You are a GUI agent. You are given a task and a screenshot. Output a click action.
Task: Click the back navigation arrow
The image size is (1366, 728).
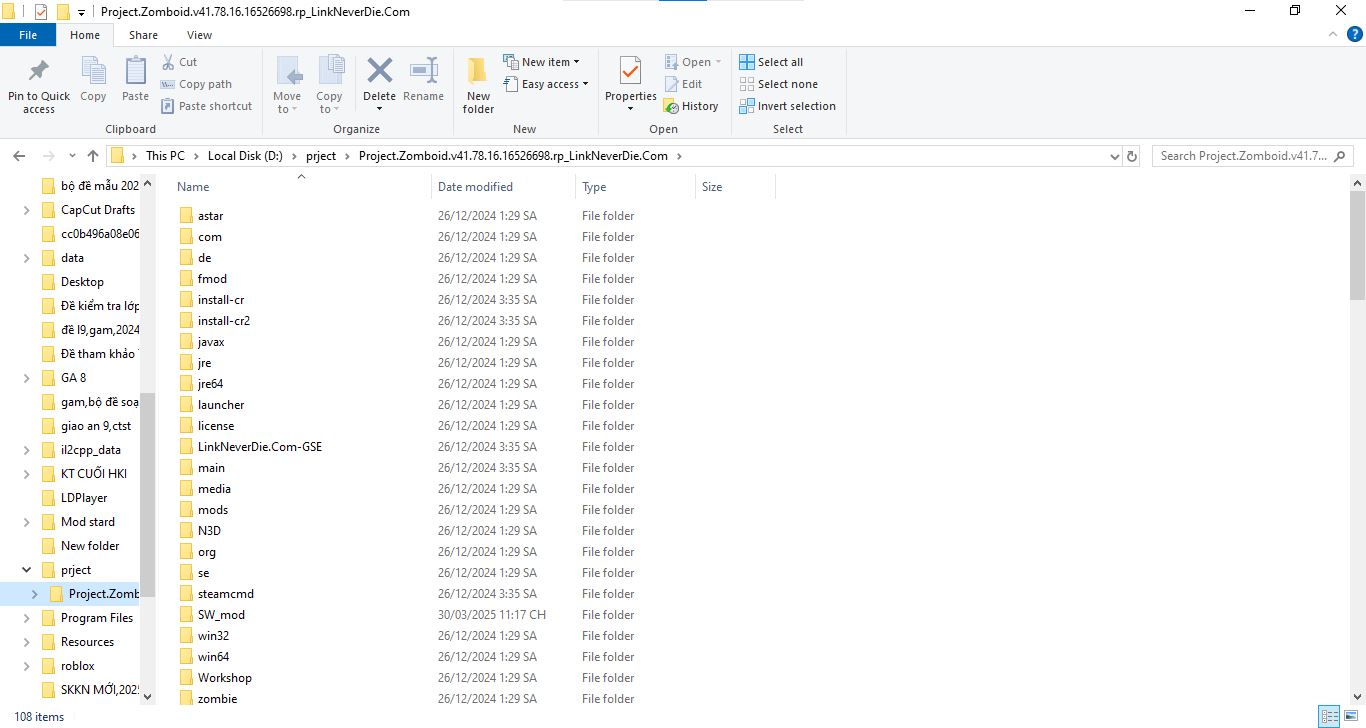tap(18, 155)
